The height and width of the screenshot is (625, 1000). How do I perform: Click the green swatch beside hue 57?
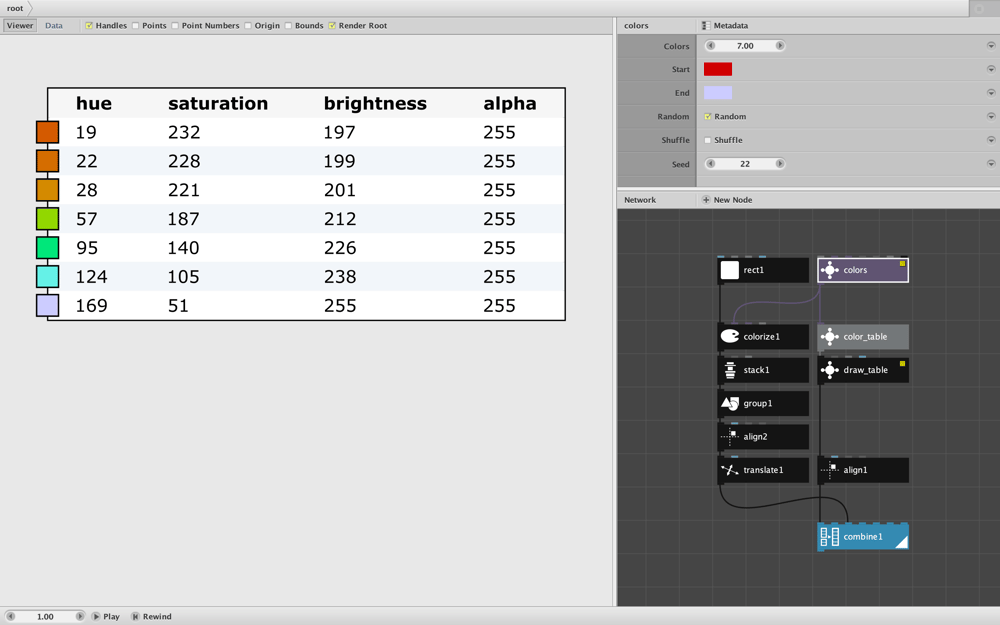(x=48, y=219)
